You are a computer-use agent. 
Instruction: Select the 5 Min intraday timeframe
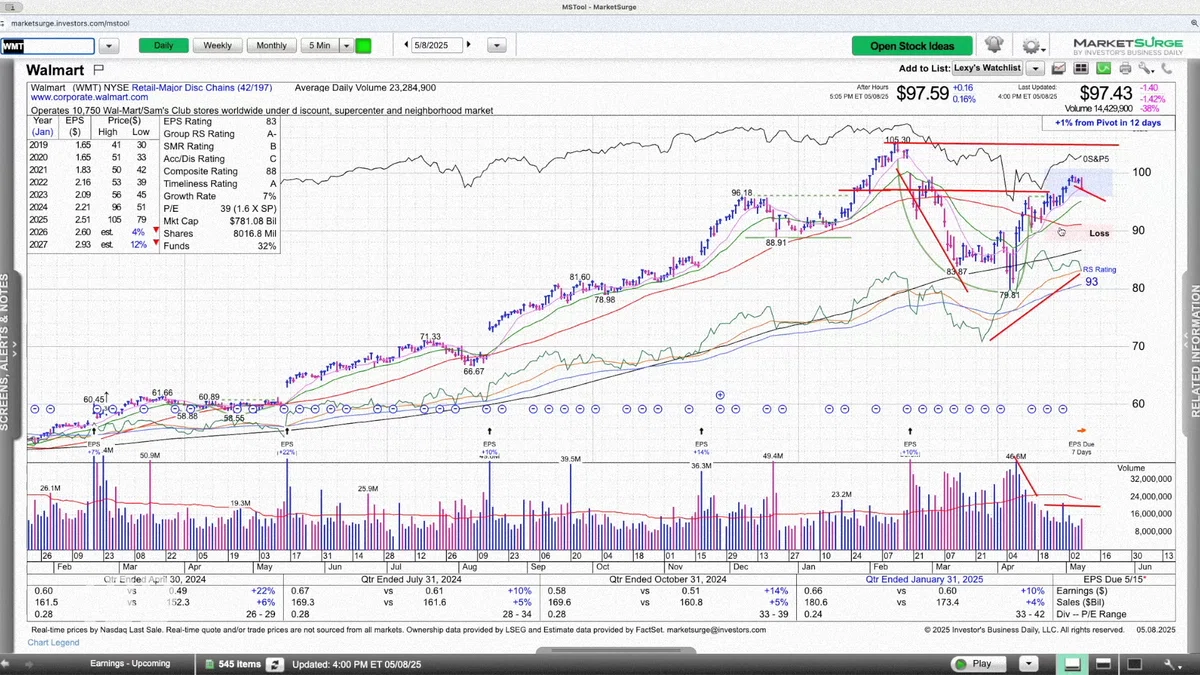click(320, 45)
